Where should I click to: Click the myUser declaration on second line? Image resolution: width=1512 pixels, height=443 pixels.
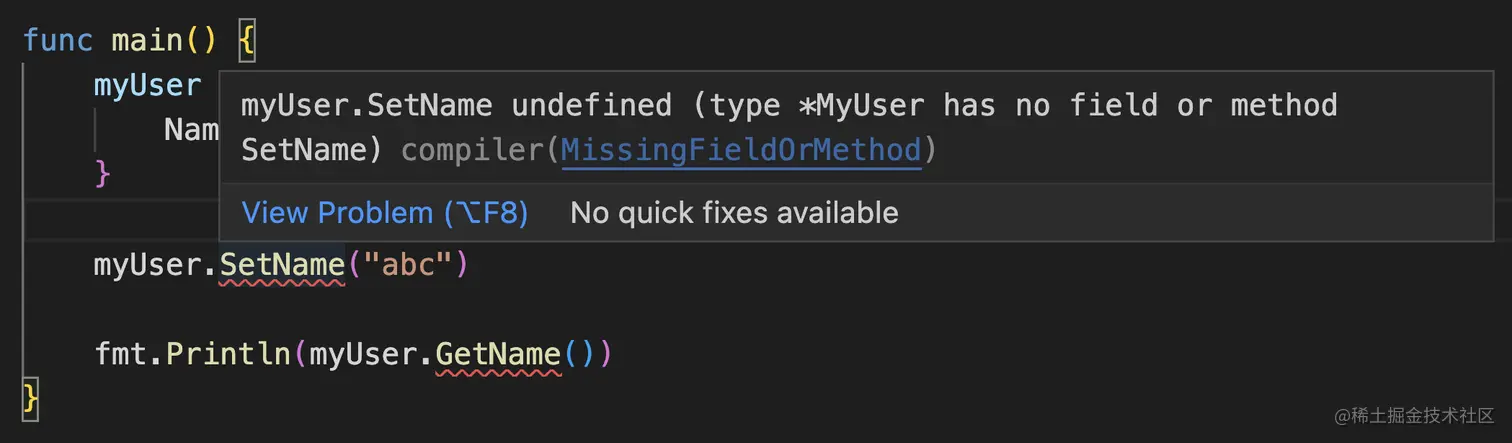[147, 85]
